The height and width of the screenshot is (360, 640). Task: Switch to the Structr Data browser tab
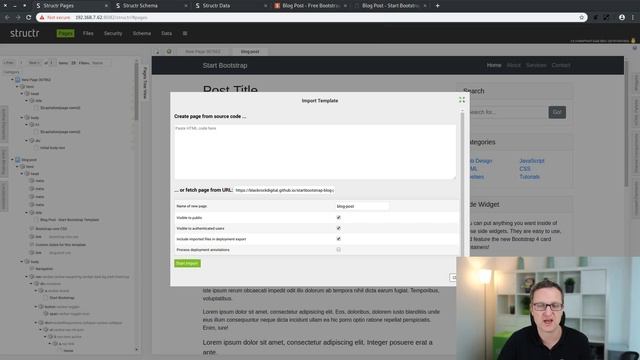pos(231,6)
